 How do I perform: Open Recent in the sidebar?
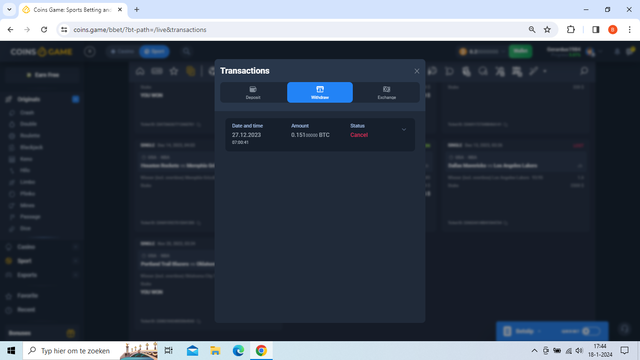(x=26, y=310)
